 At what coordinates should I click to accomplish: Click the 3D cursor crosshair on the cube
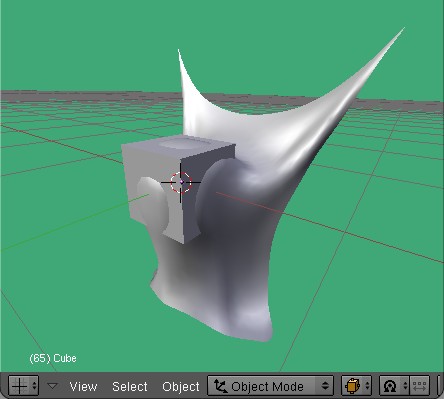(181, 182)
